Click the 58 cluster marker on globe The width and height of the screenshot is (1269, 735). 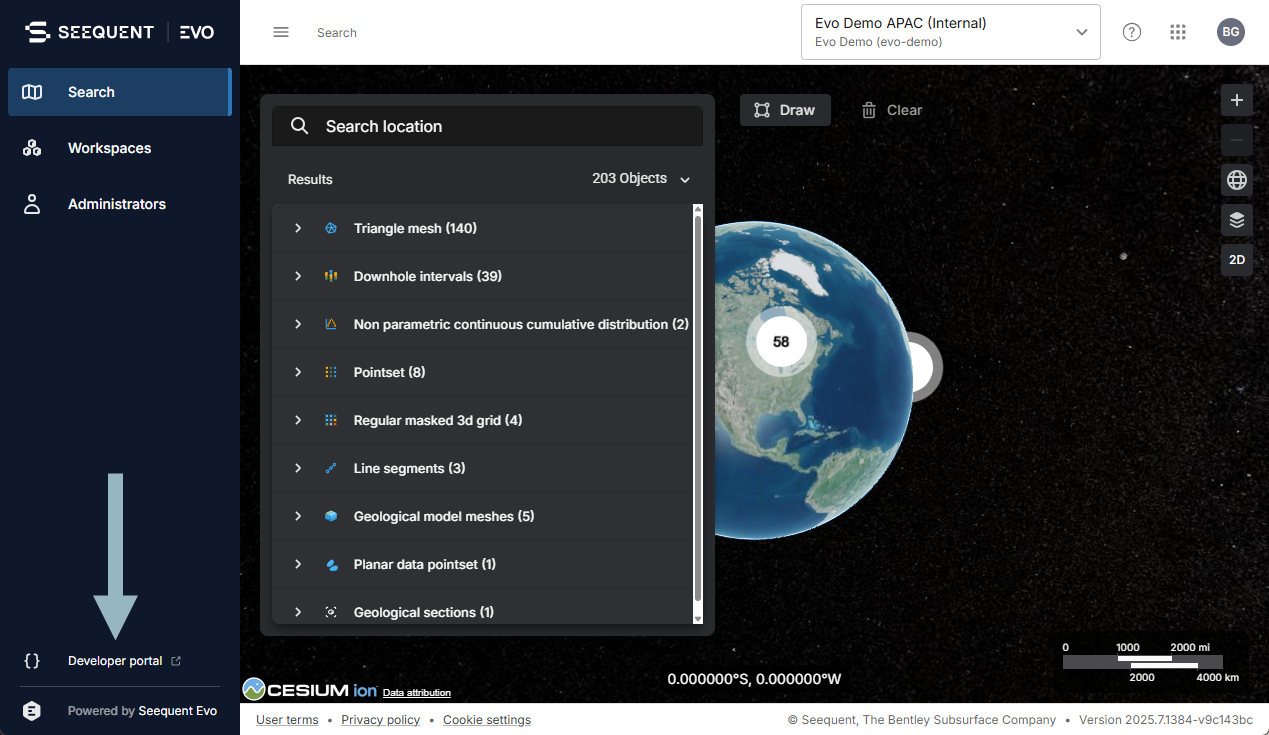tap(781, 342)
